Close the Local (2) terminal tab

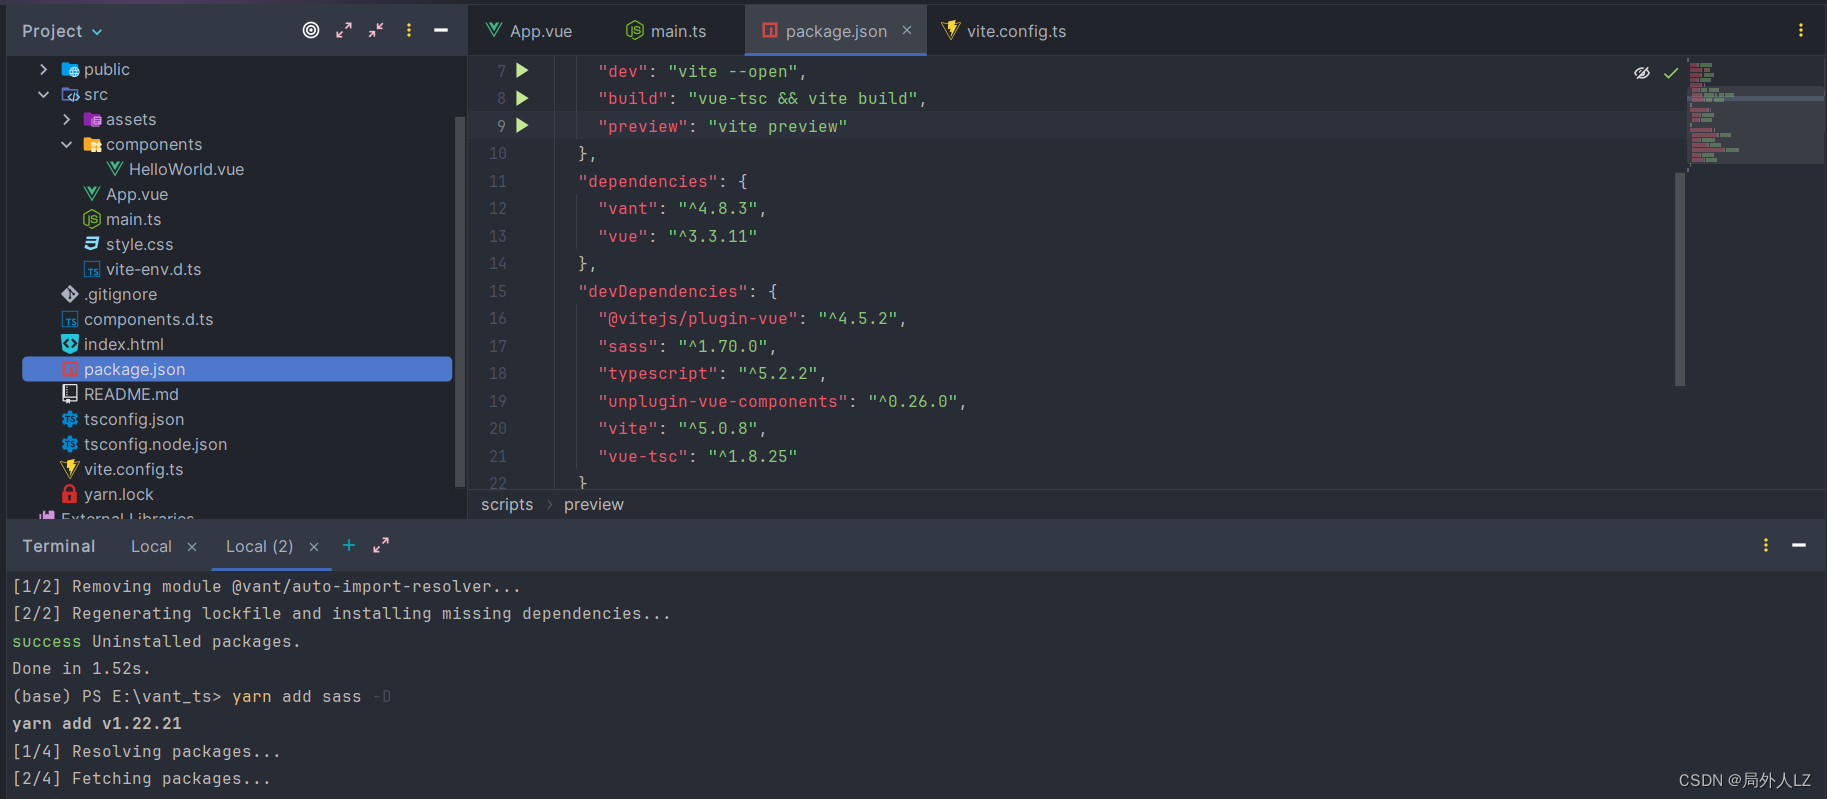(314, 546)
